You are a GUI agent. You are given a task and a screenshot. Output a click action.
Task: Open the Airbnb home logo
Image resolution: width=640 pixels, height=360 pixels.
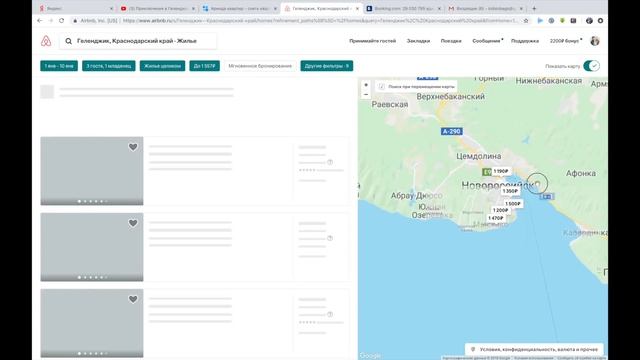46,41
